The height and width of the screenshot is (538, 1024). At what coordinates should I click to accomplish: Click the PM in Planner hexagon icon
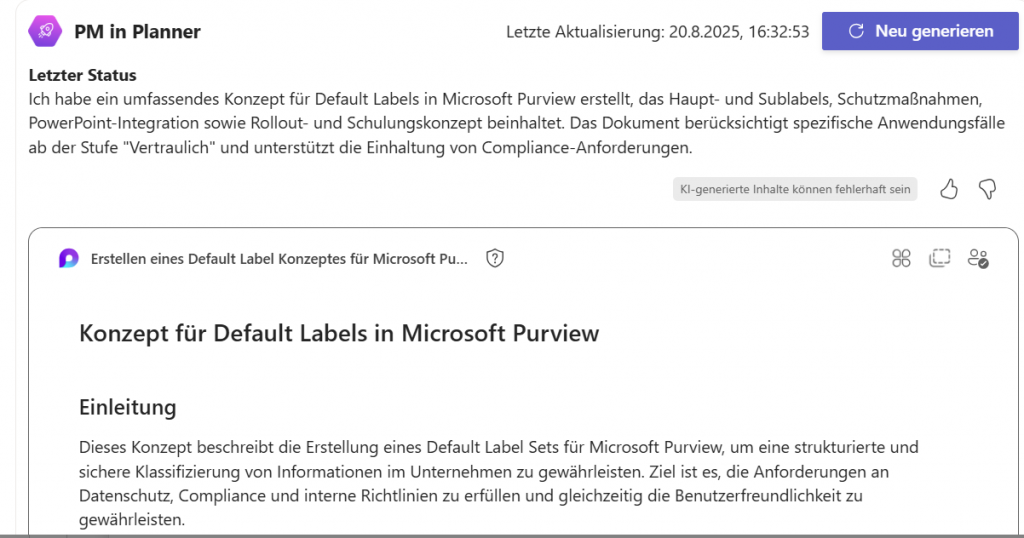click(x=46, y=31)
